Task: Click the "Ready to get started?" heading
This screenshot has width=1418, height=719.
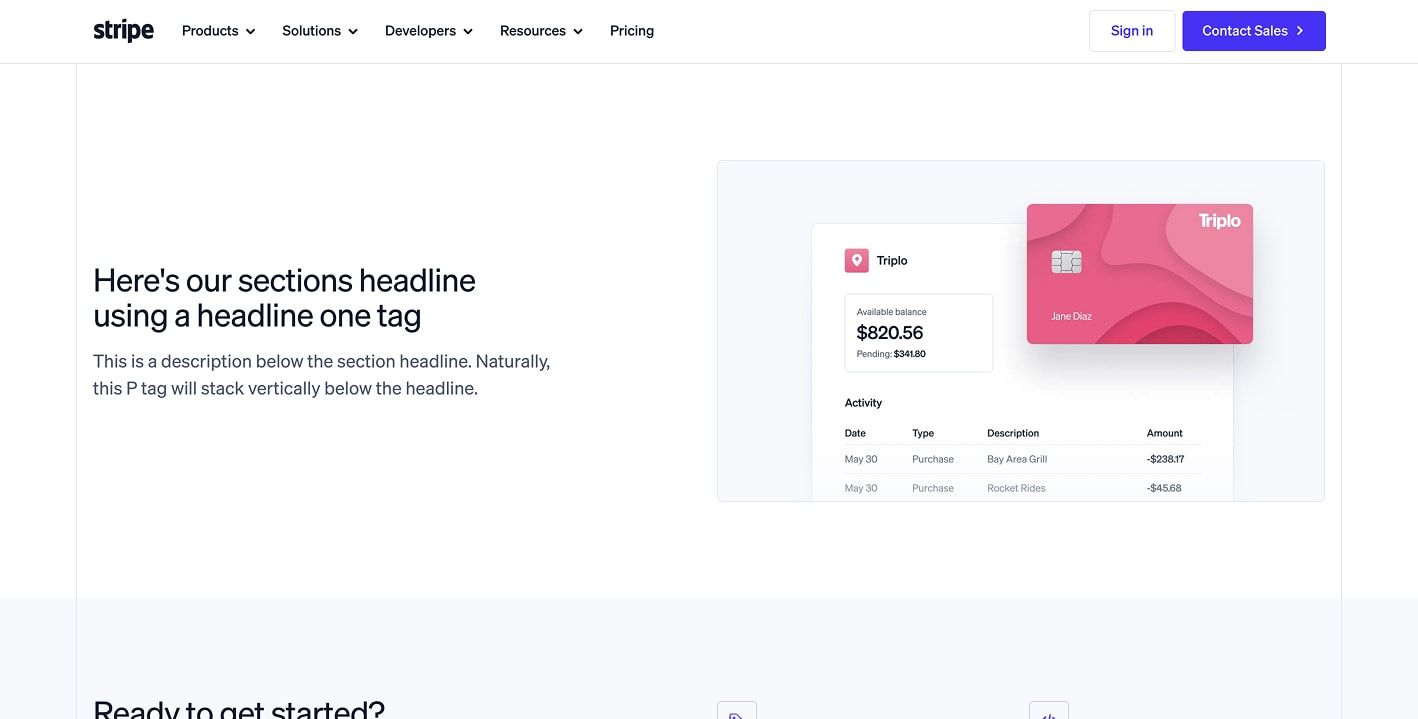Action: click(x=238, y=708)
